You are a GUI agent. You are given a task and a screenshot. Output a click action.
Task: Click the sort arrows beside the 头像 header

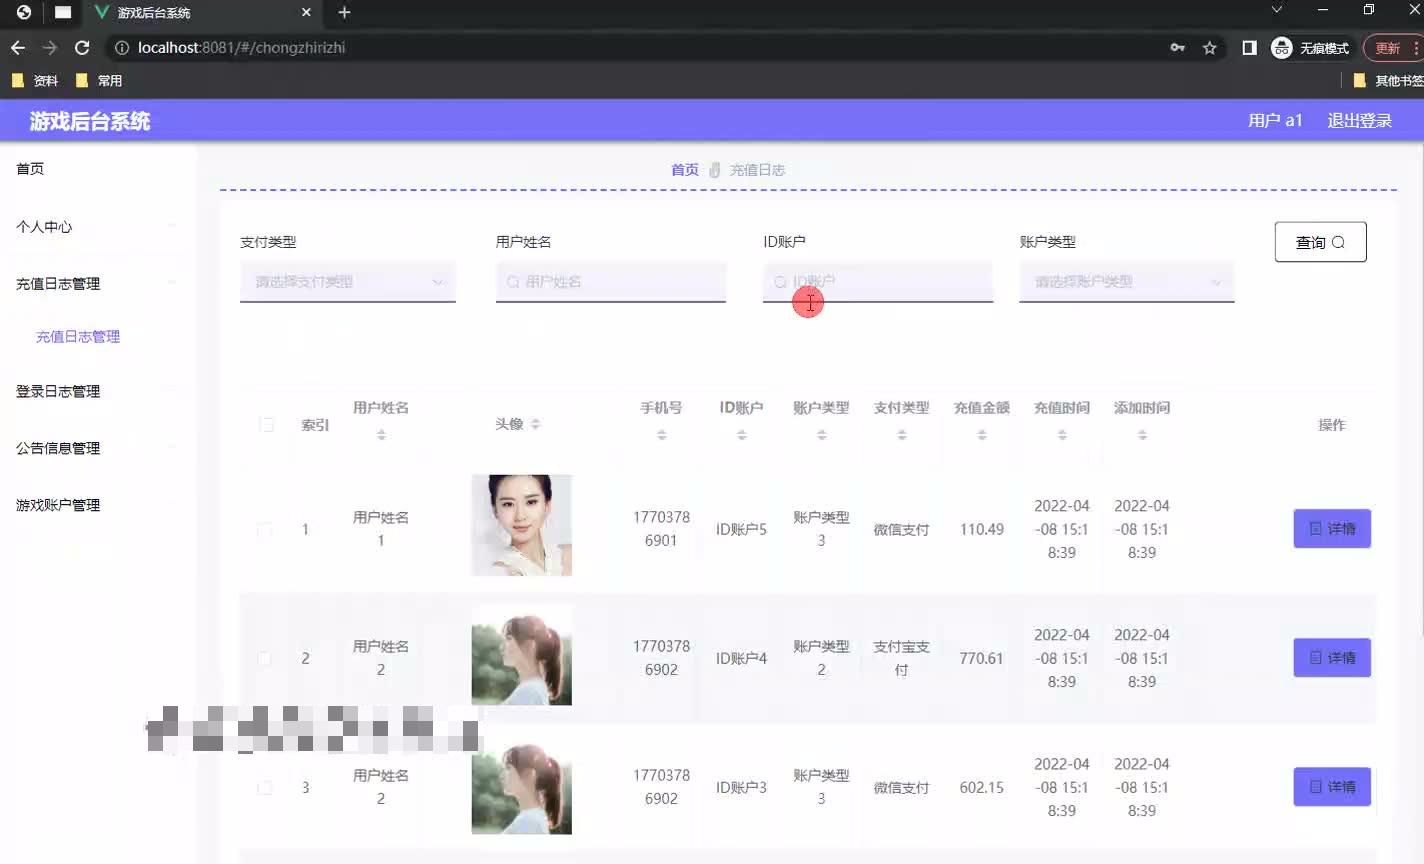coord(535,423)
